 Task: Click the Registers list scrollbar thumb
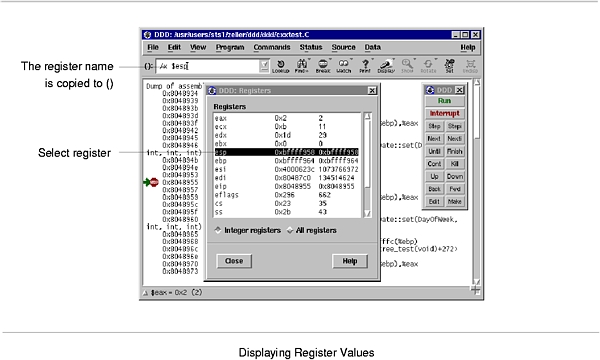click(x=367, y=154)
